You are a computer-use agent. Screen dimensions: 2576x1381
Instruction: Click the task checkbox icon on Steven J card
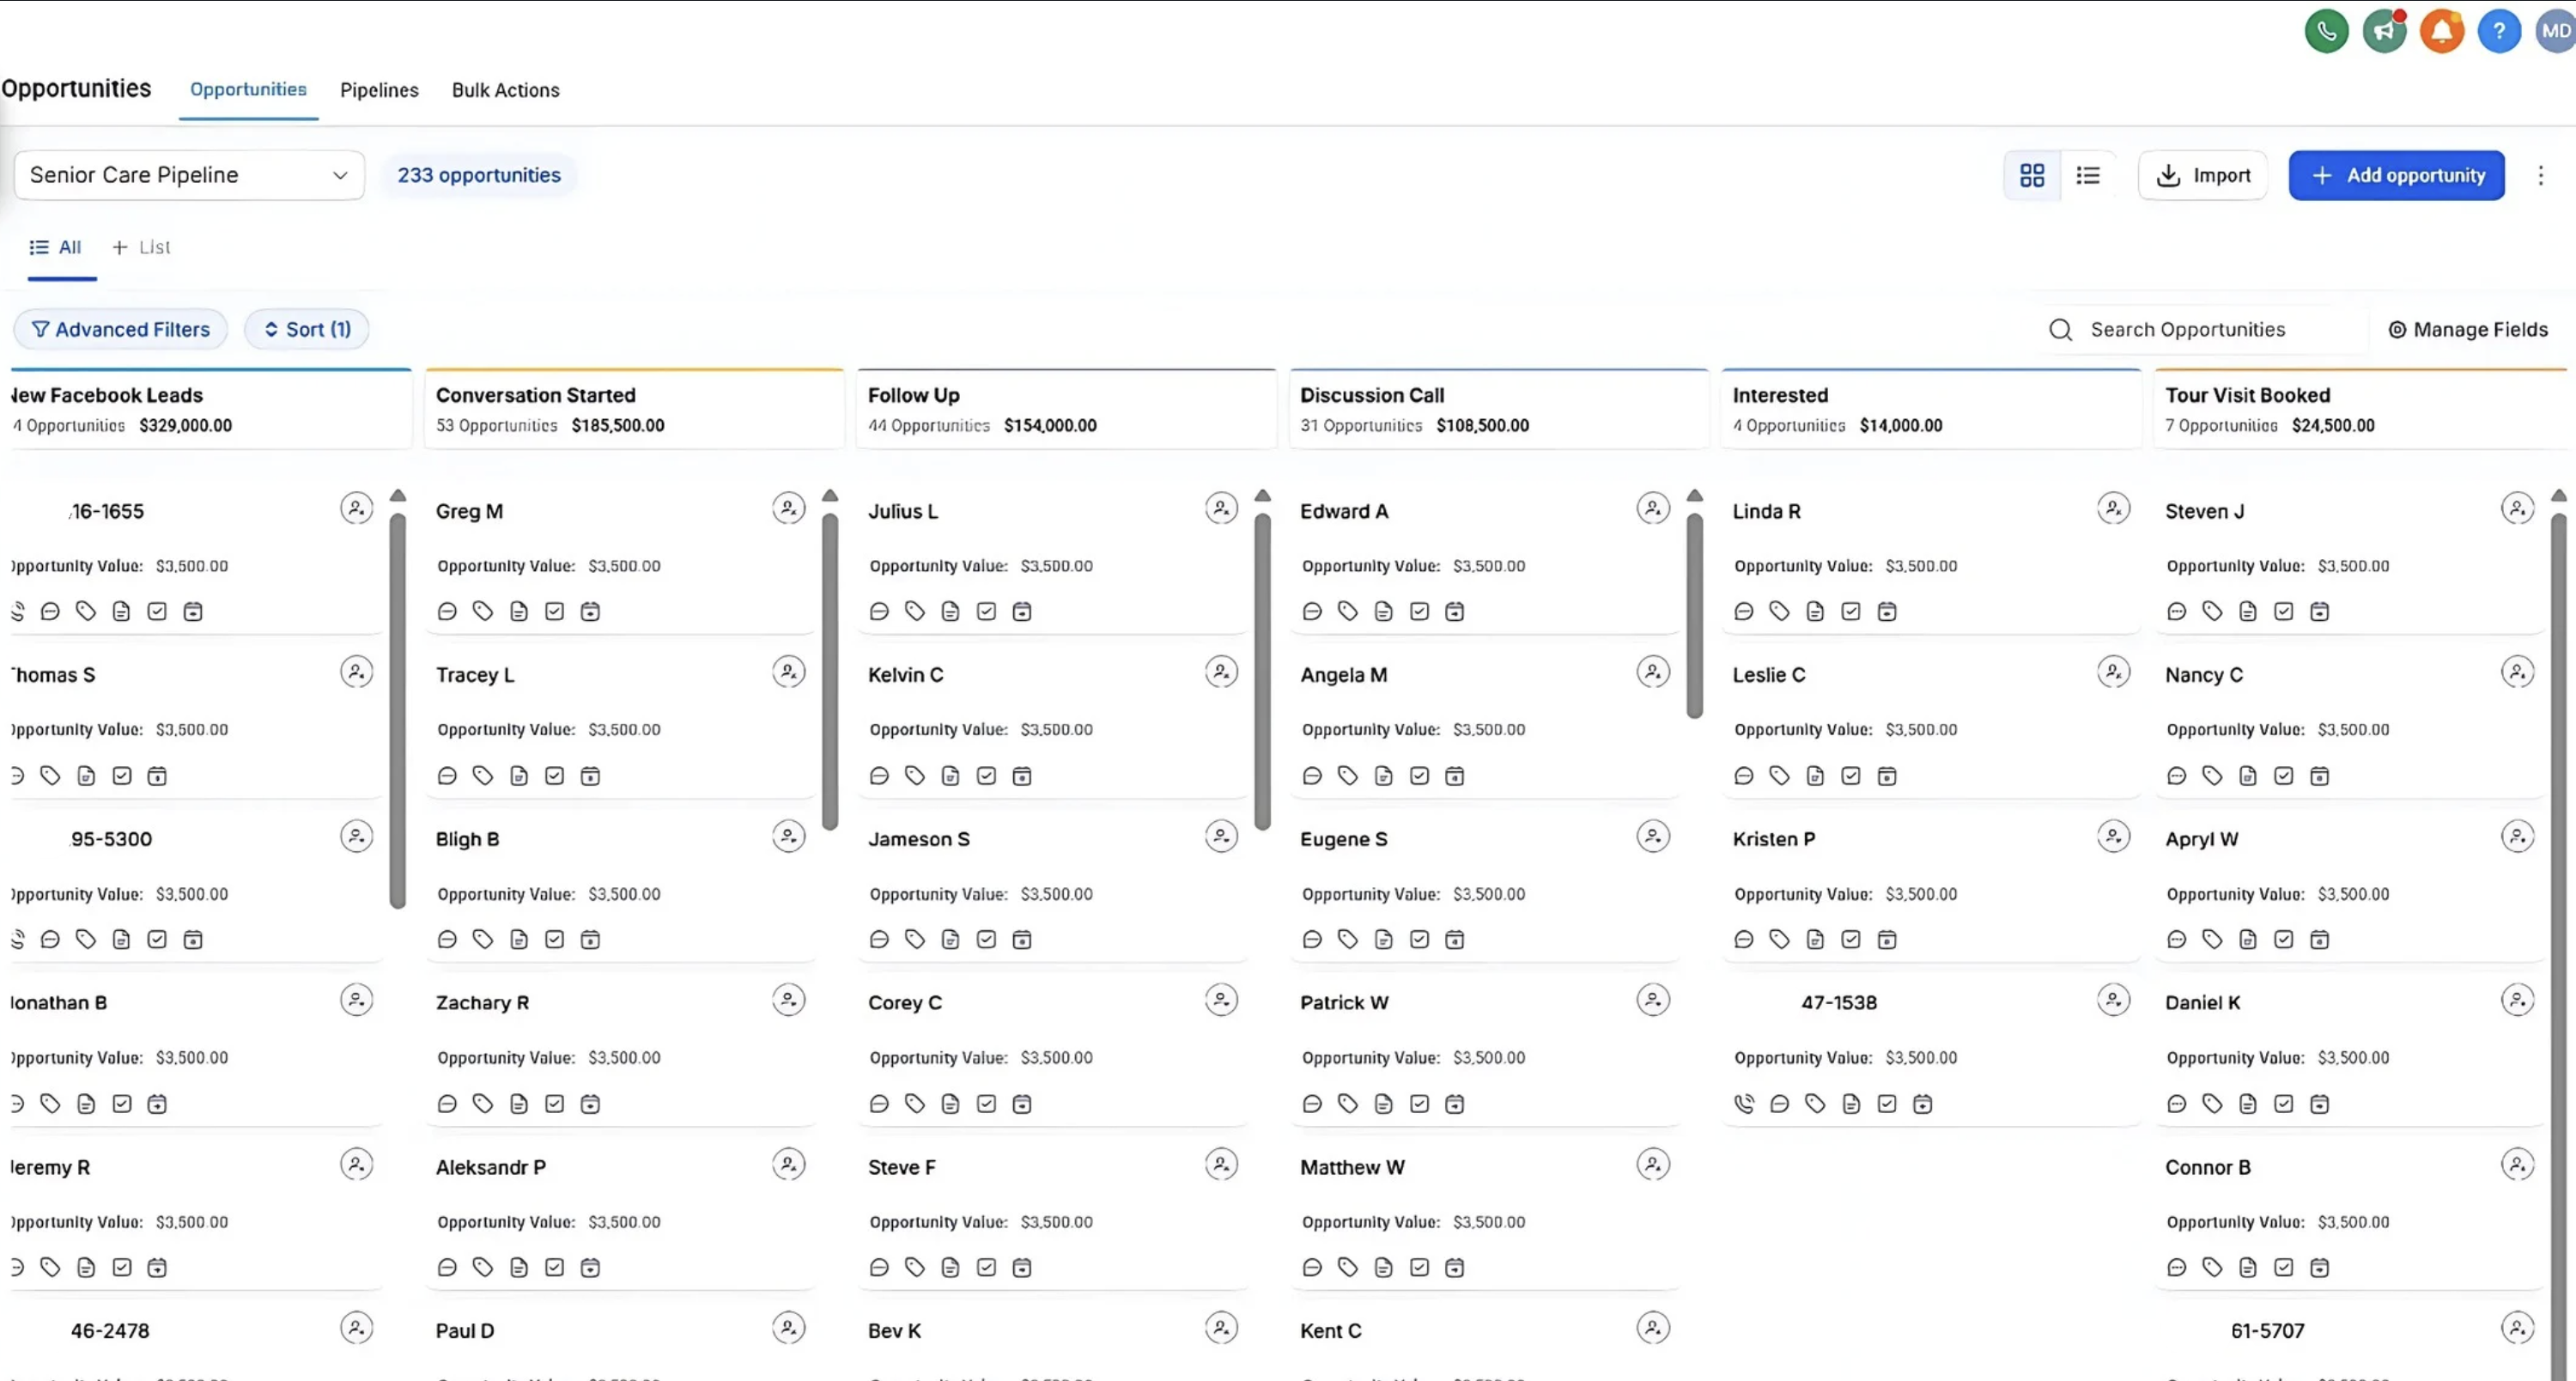(x=2284, y=611)
